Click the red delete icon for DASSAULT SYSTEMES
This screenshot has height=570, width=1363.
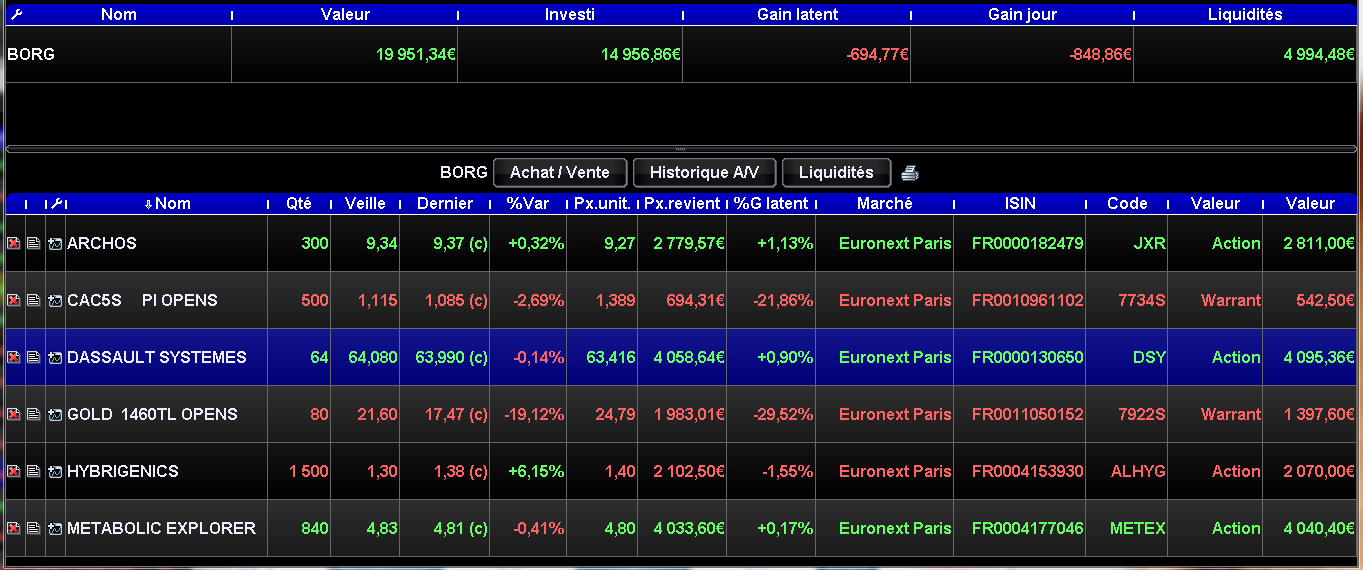(14, 357)
